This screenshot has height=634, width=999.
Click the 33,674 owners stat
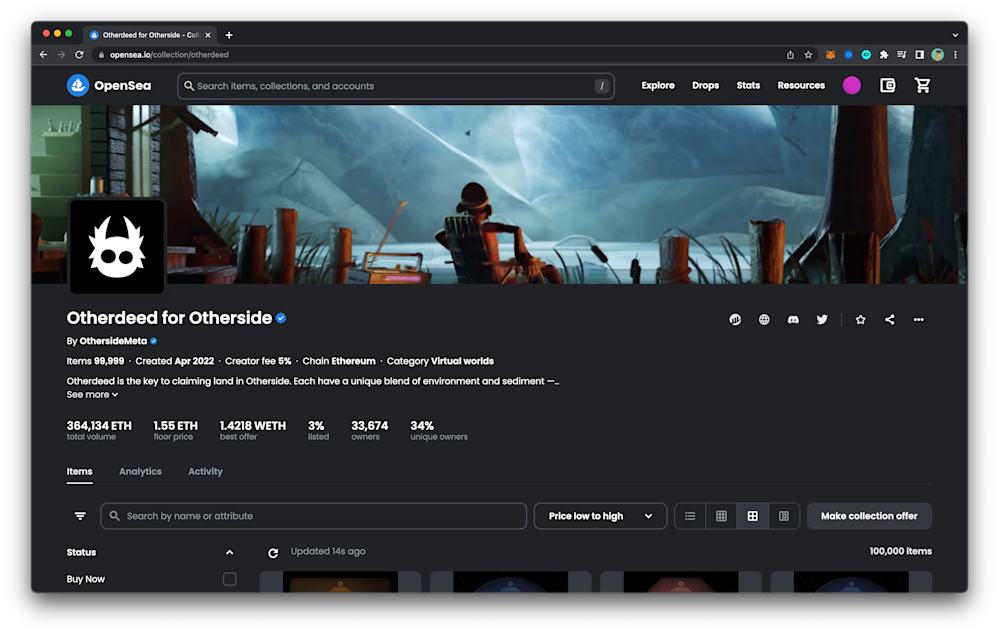click(370, 430)
